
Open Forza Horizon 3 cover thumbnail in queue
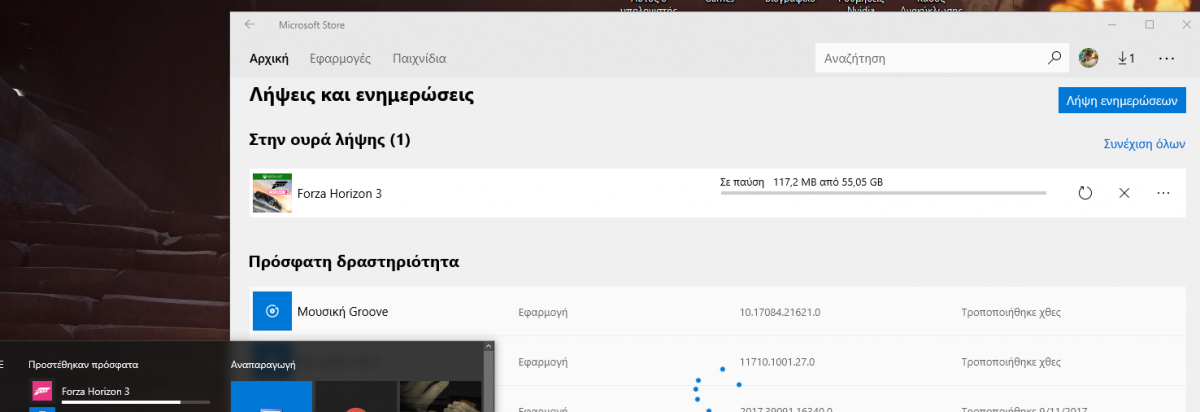coord(272,193)
